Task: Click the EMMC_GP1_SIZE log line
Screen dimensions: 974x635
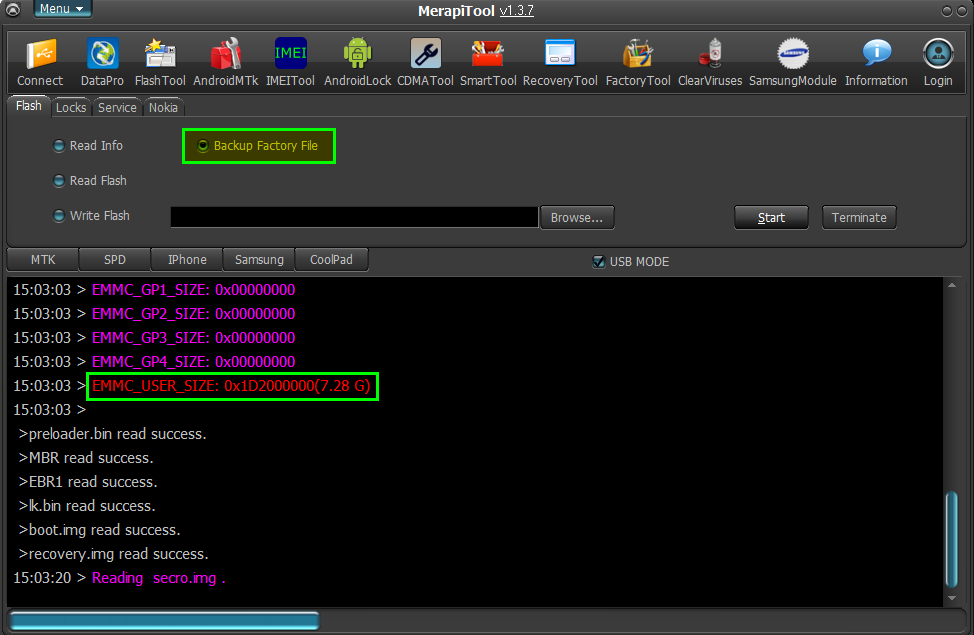Action: pyautogui.click(x=193, y=290)
